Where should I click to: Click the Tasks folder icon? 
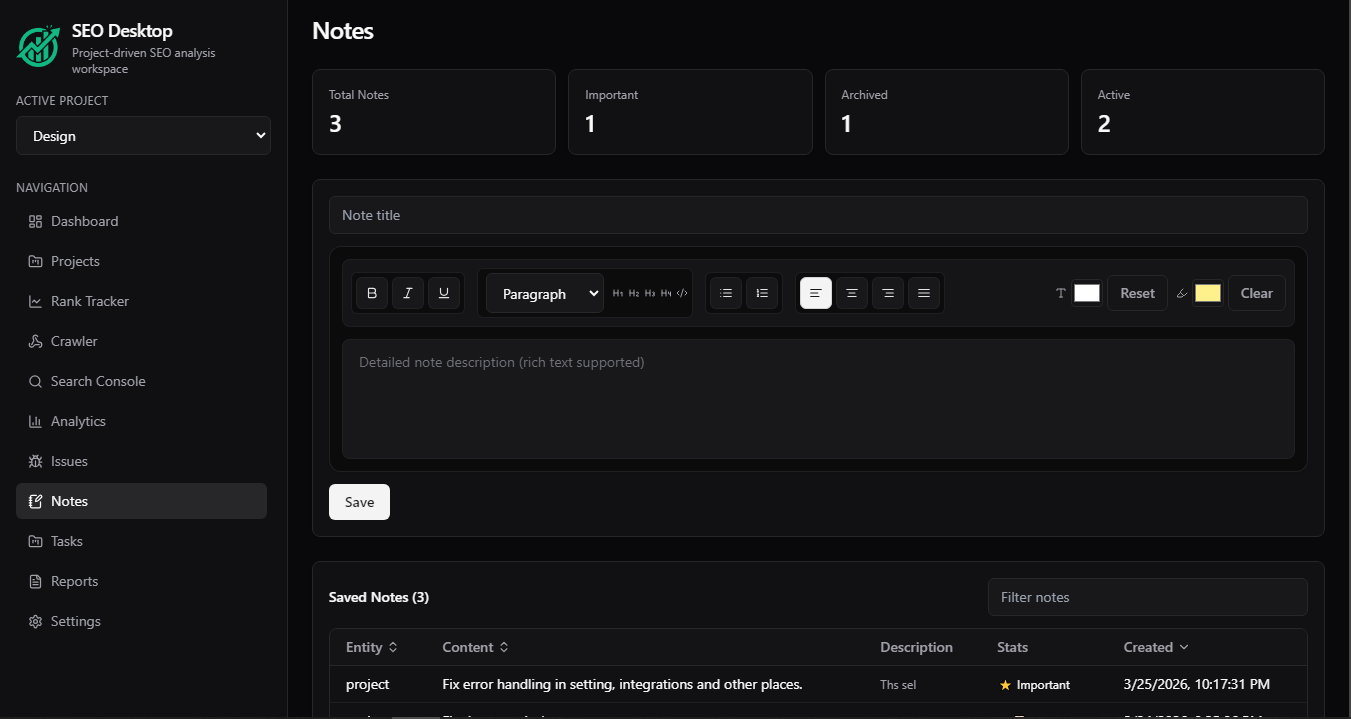coord(35,541)
